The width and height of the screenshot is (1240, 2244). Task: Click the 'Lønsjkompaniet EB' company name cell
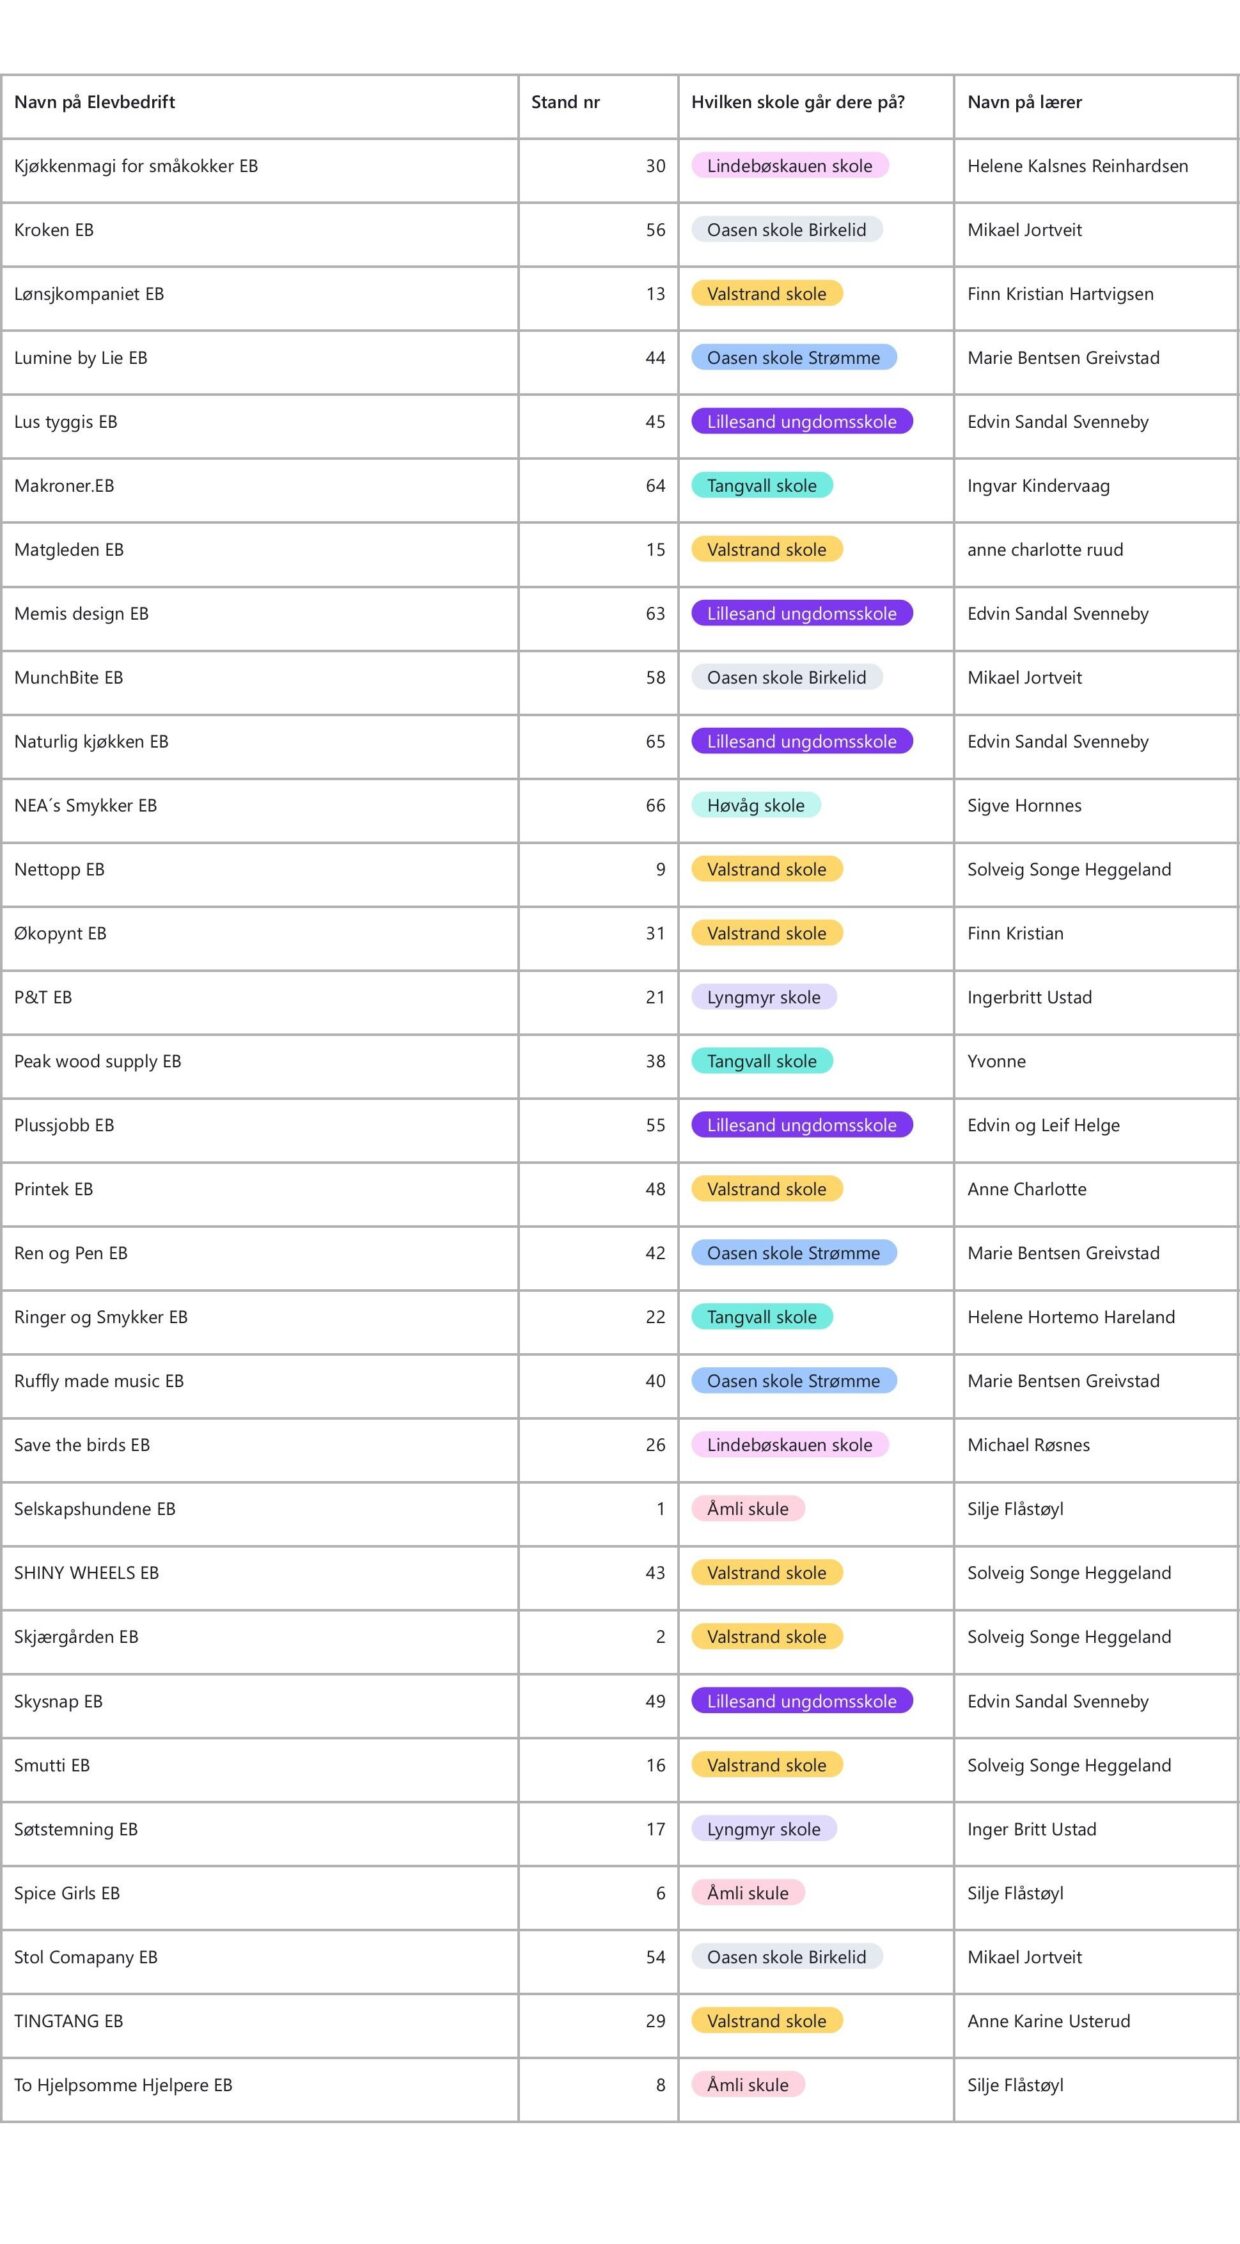click(89, 294)
